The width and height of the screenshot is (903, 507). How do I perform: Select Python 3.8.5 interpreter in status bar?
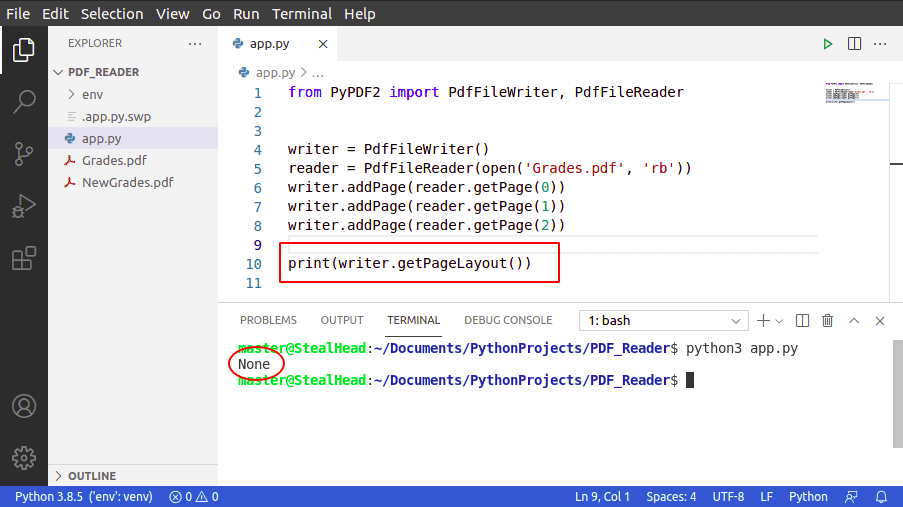click(84, 497)
